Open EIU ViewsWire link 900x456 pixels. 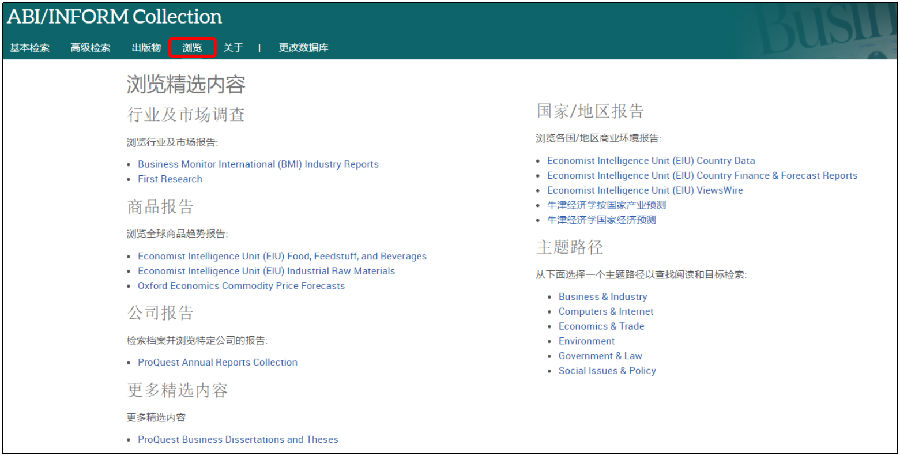pyautogui.click(x=645, y=190)
